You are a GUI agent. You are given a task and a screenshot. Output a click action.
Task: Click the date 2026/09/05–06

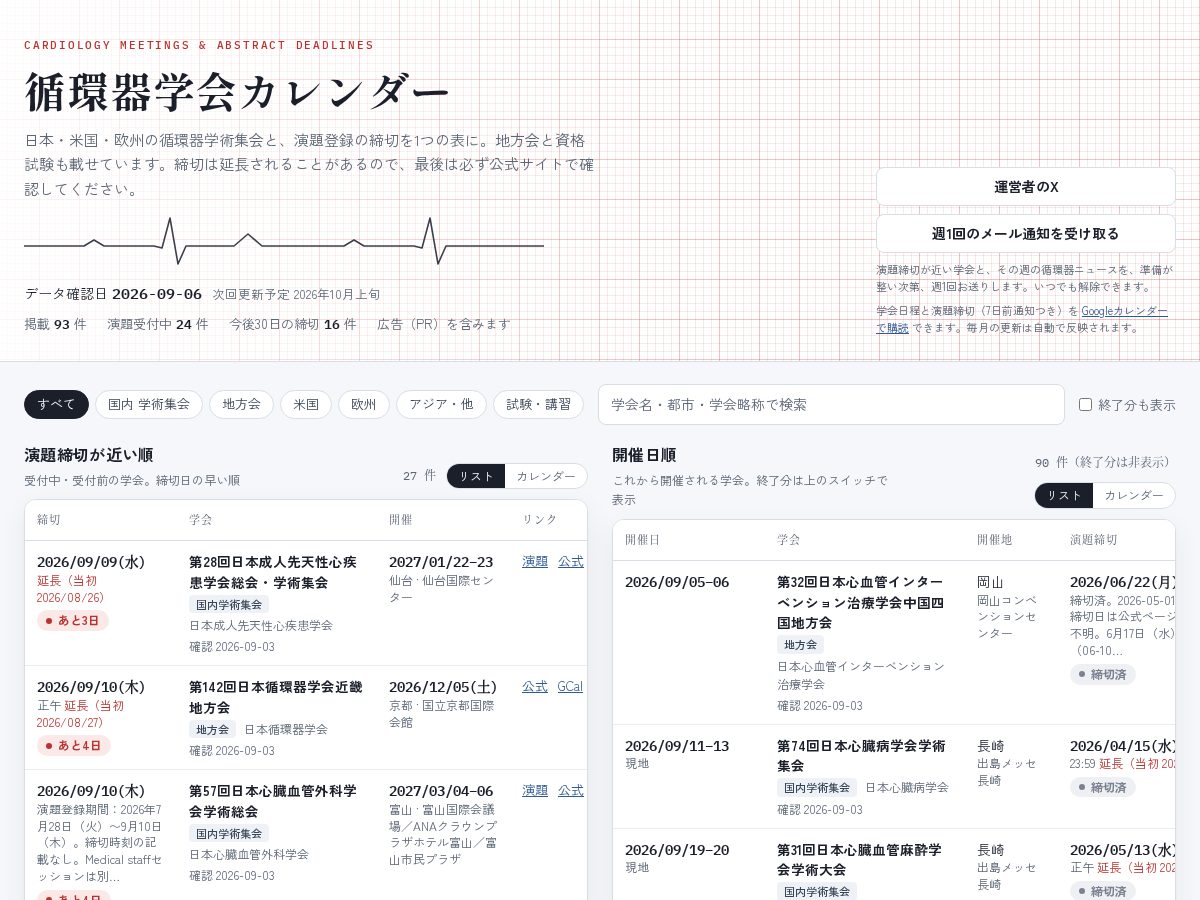point(677,582)
